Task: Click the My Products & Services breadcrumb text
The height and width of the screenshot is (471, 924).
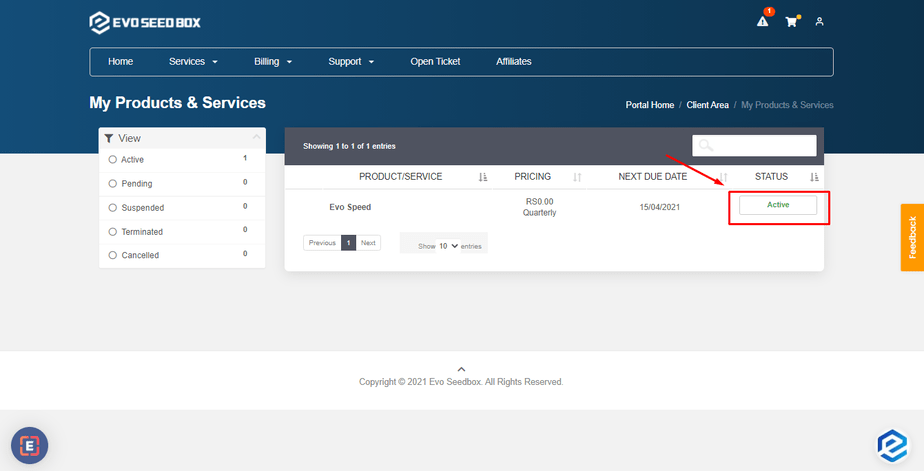Action: point(787,105)
